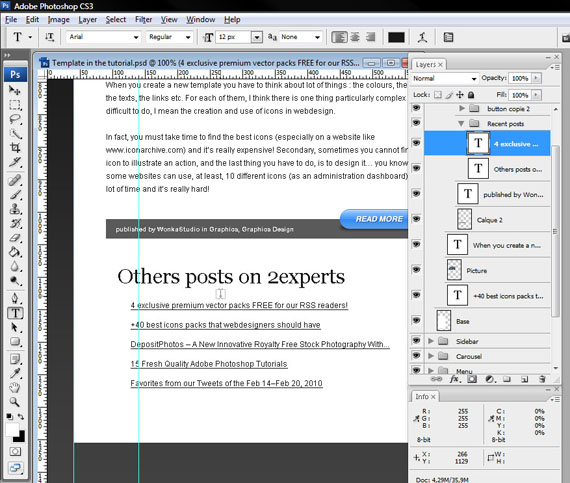This screenshot has height=483, width=570.
Task: Toggle the Lock all padlock icon
Action: [x=471, y=95]
